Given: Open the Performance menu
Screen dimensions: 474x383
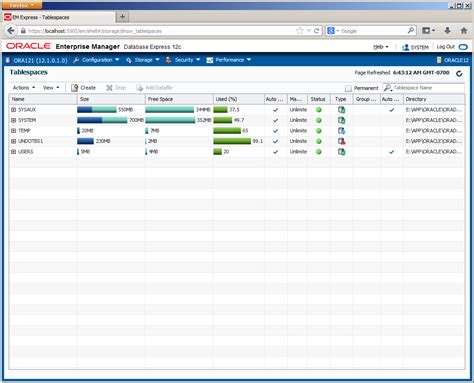Looking at the screenshot, I should 229,60.
